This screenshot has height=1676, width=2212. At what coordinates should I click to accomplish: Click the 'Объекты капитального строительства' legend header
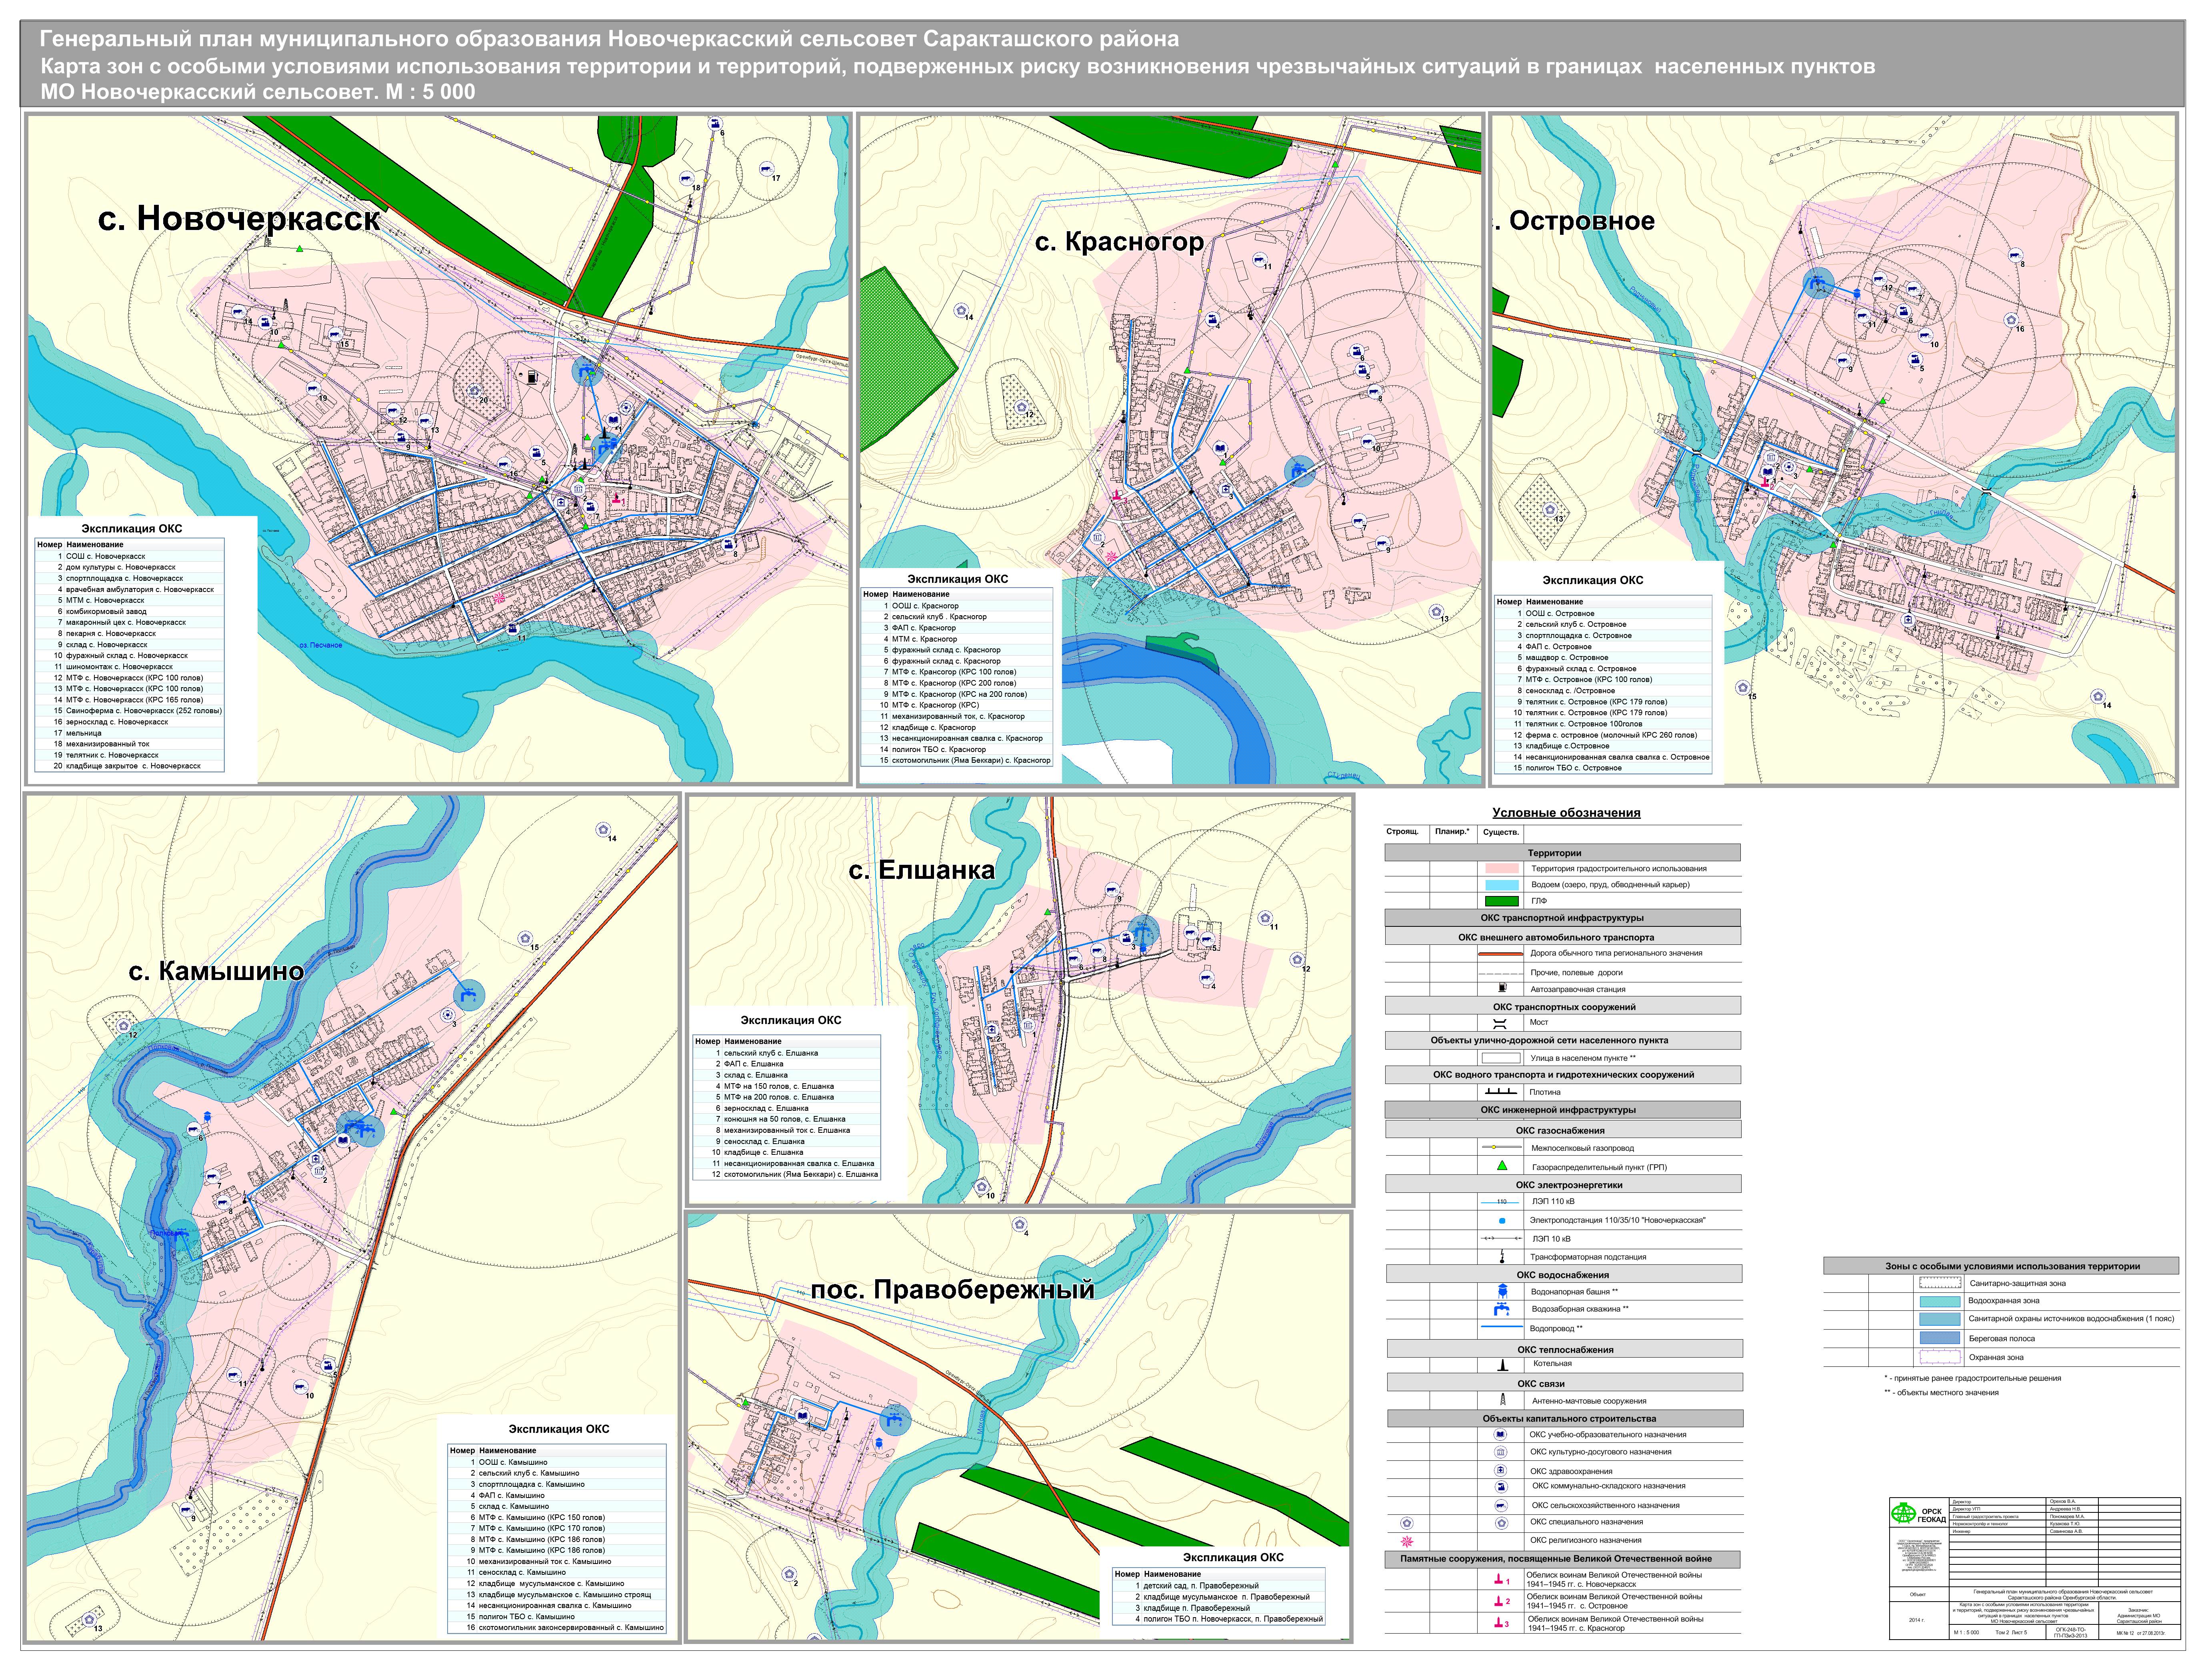tap(1565, 1418)
